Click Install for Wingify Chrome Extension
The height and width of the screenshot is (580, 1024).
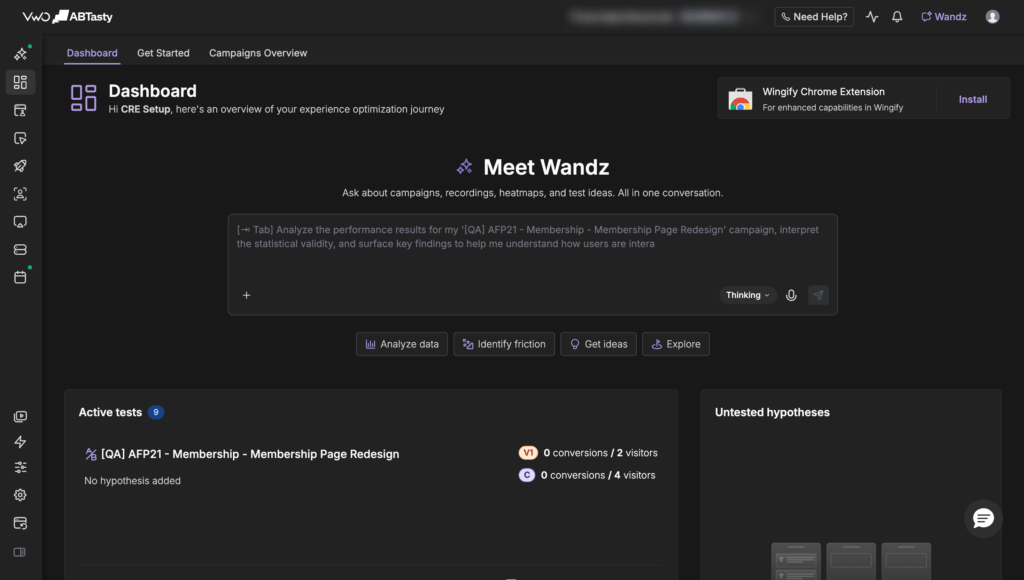tap(972, 99)
